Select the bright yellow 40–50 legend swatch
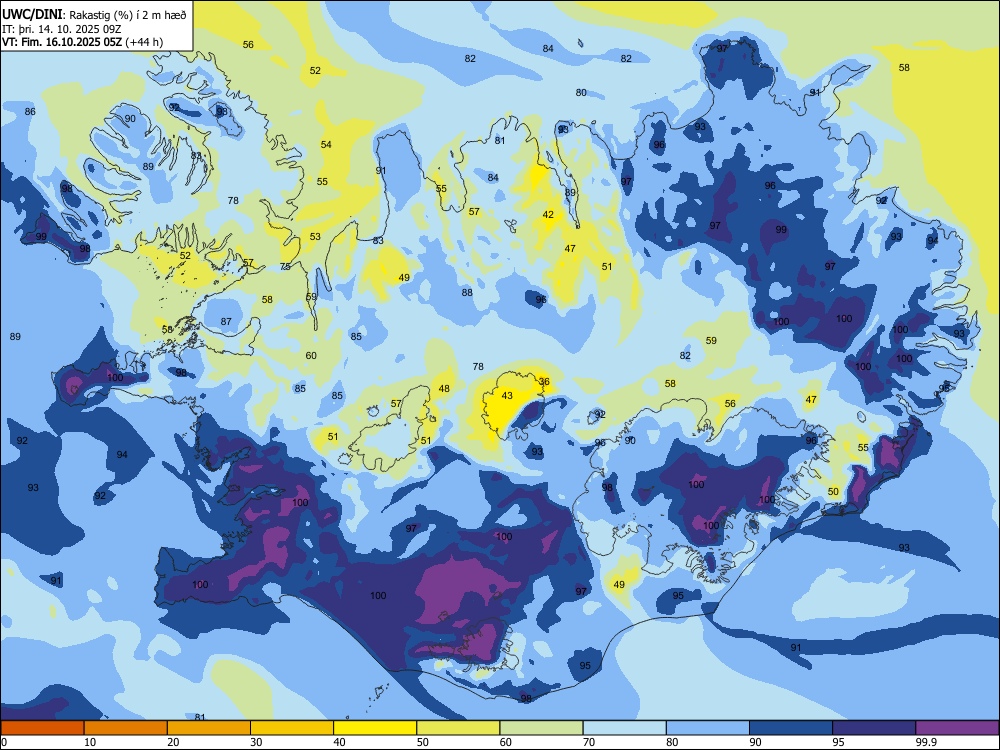The image size is (1000, 750). pyautogui.click(x=375, y=728)
